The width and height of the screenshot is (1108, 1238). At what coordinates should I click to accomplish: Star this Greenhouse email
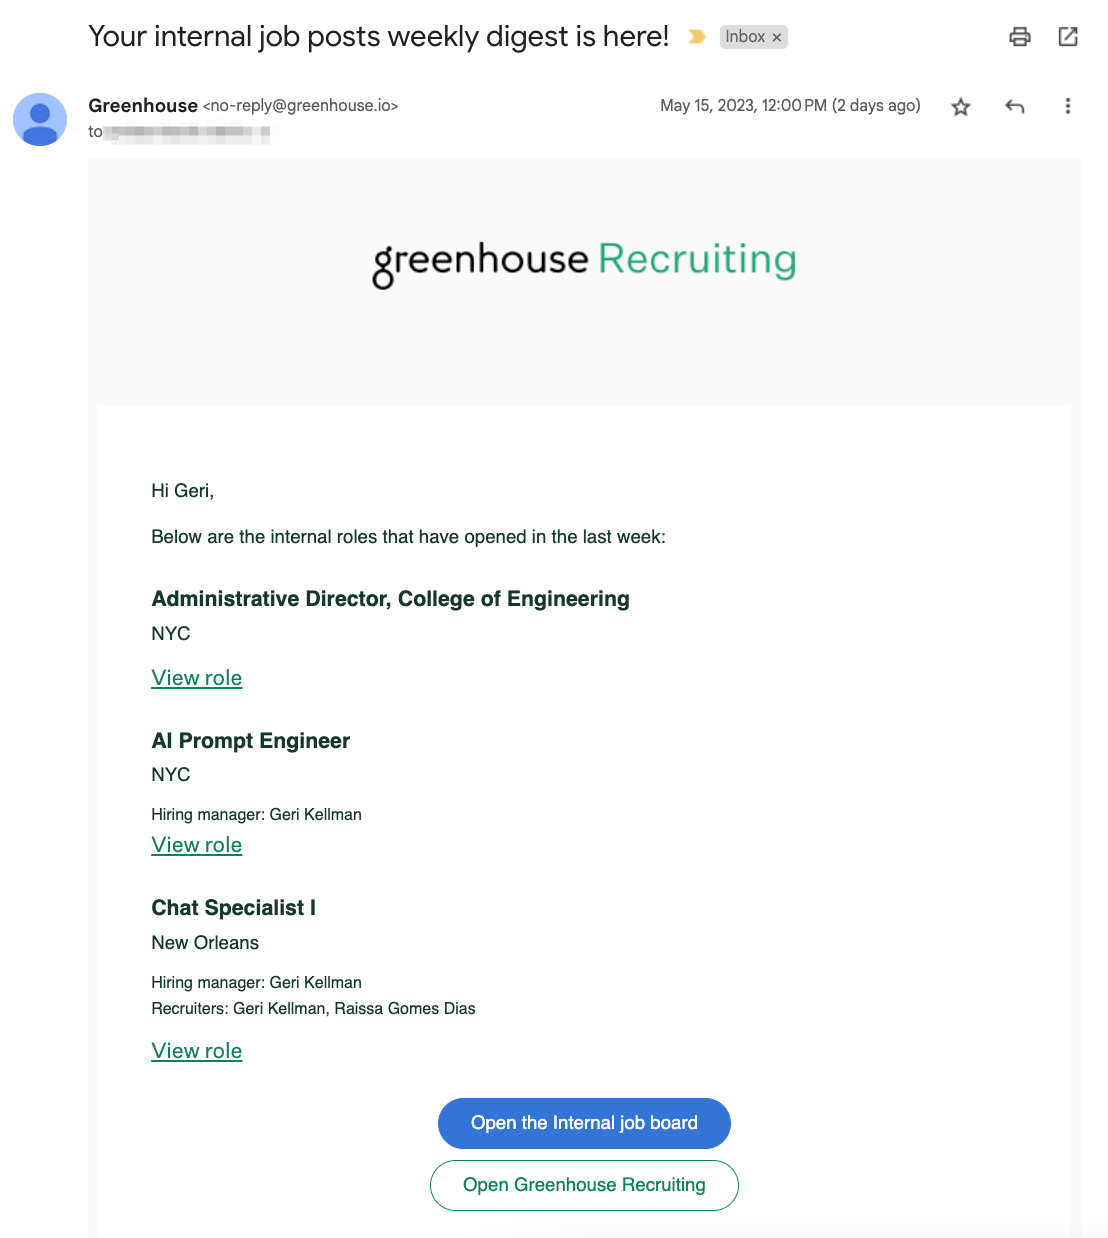[x=961, y=106]
